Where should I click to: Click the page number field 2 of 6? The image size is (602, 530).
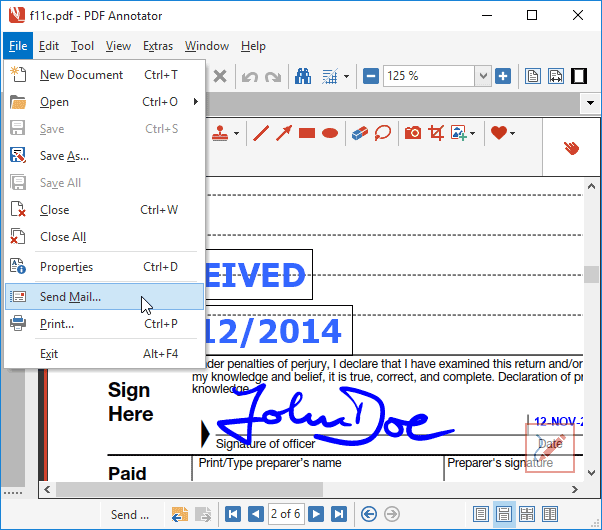click(286, 514)
